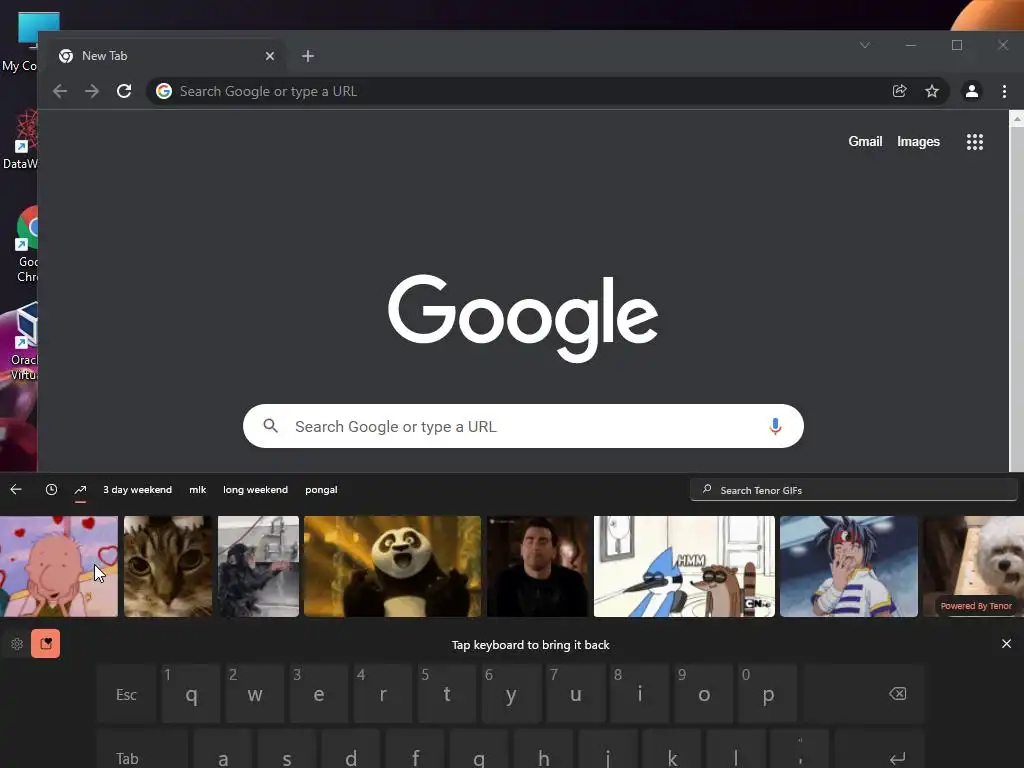Pick the Kung Fu Panda GIF
The image size is (1024, 768).
pos(392,566)
